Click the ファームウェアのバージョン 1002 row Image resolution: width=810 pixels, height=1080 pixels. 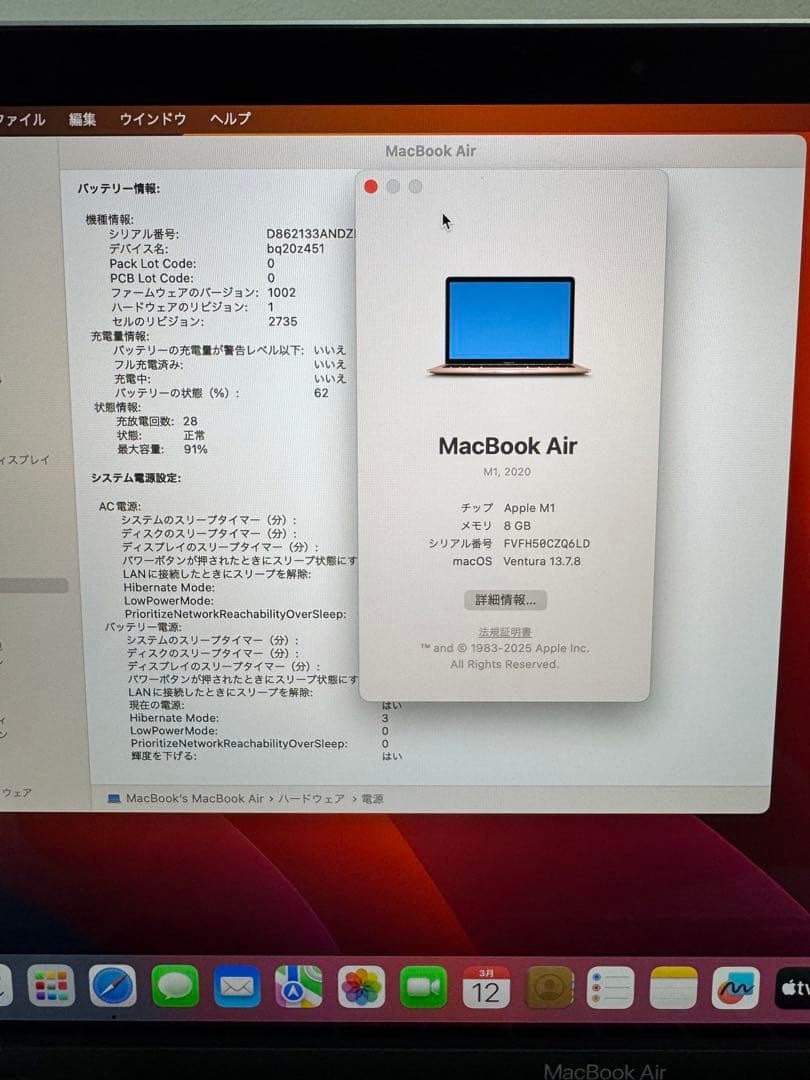point(203,292)
